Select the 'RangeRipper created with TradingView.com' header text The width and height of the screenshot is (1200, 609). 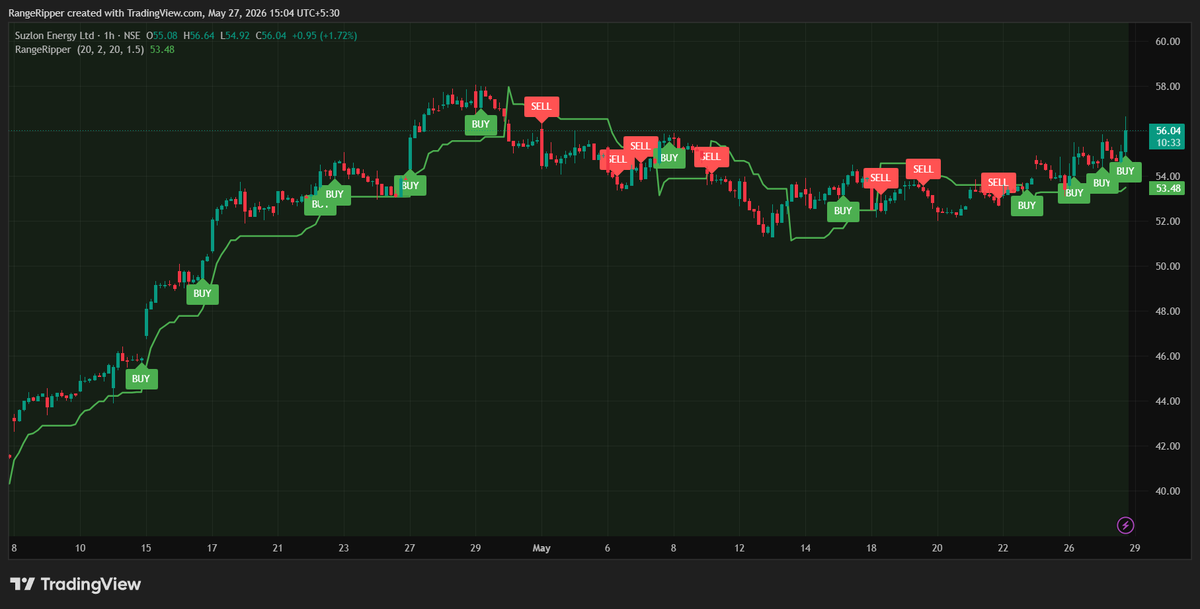(x=107, y=13)
